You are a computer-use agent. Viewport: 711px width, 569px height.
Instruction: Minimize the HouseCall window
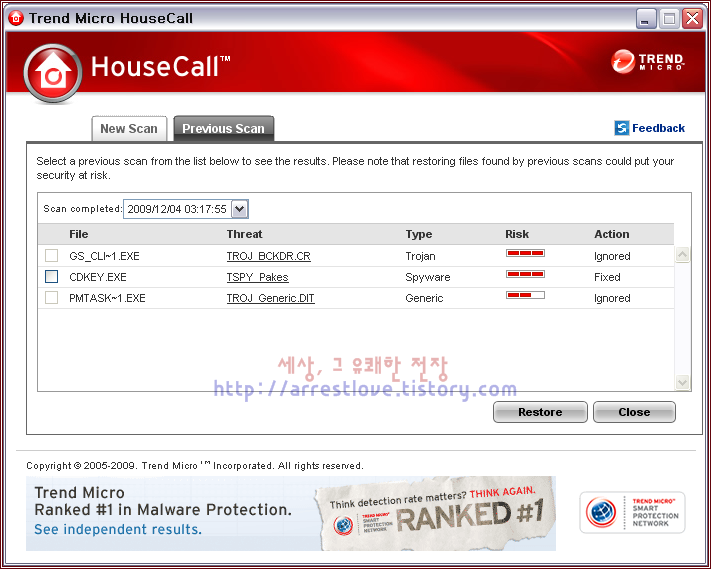pyautogui.click(x=646, y=19)
